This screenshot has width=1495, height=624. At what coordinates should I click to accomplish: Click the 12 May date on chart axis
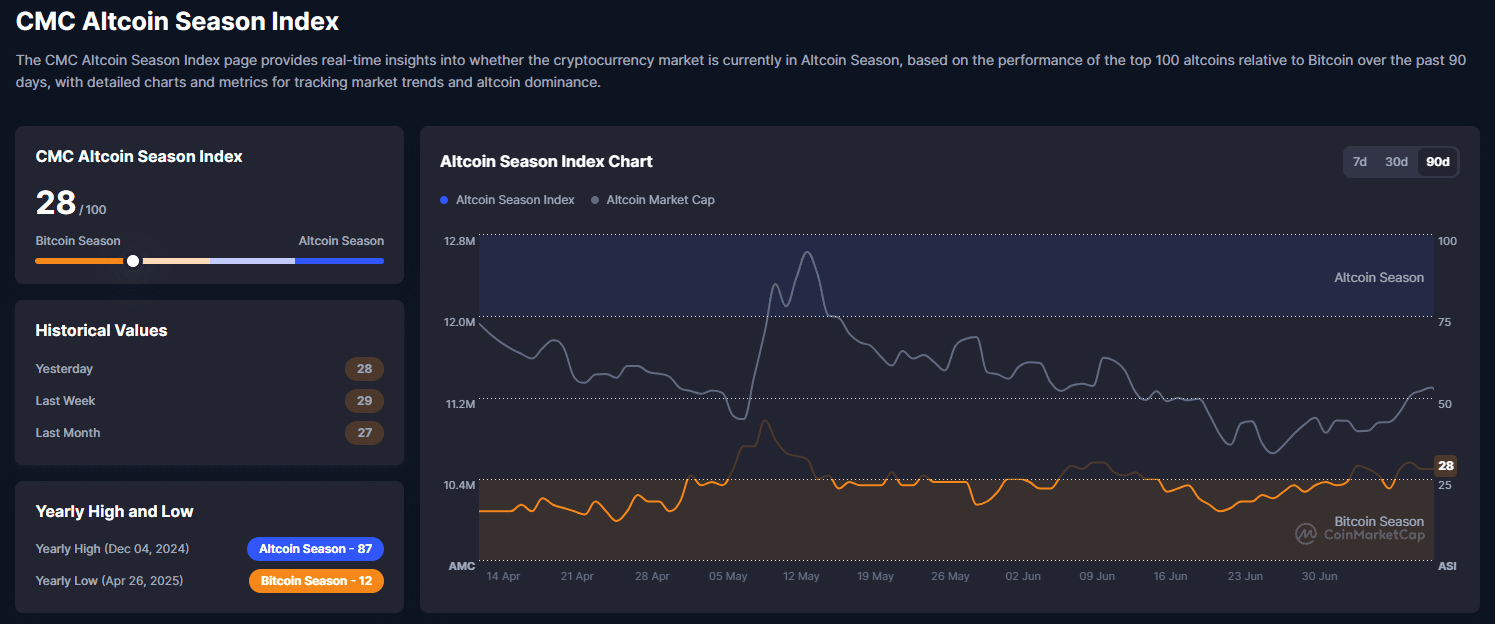tap(801, 577)
